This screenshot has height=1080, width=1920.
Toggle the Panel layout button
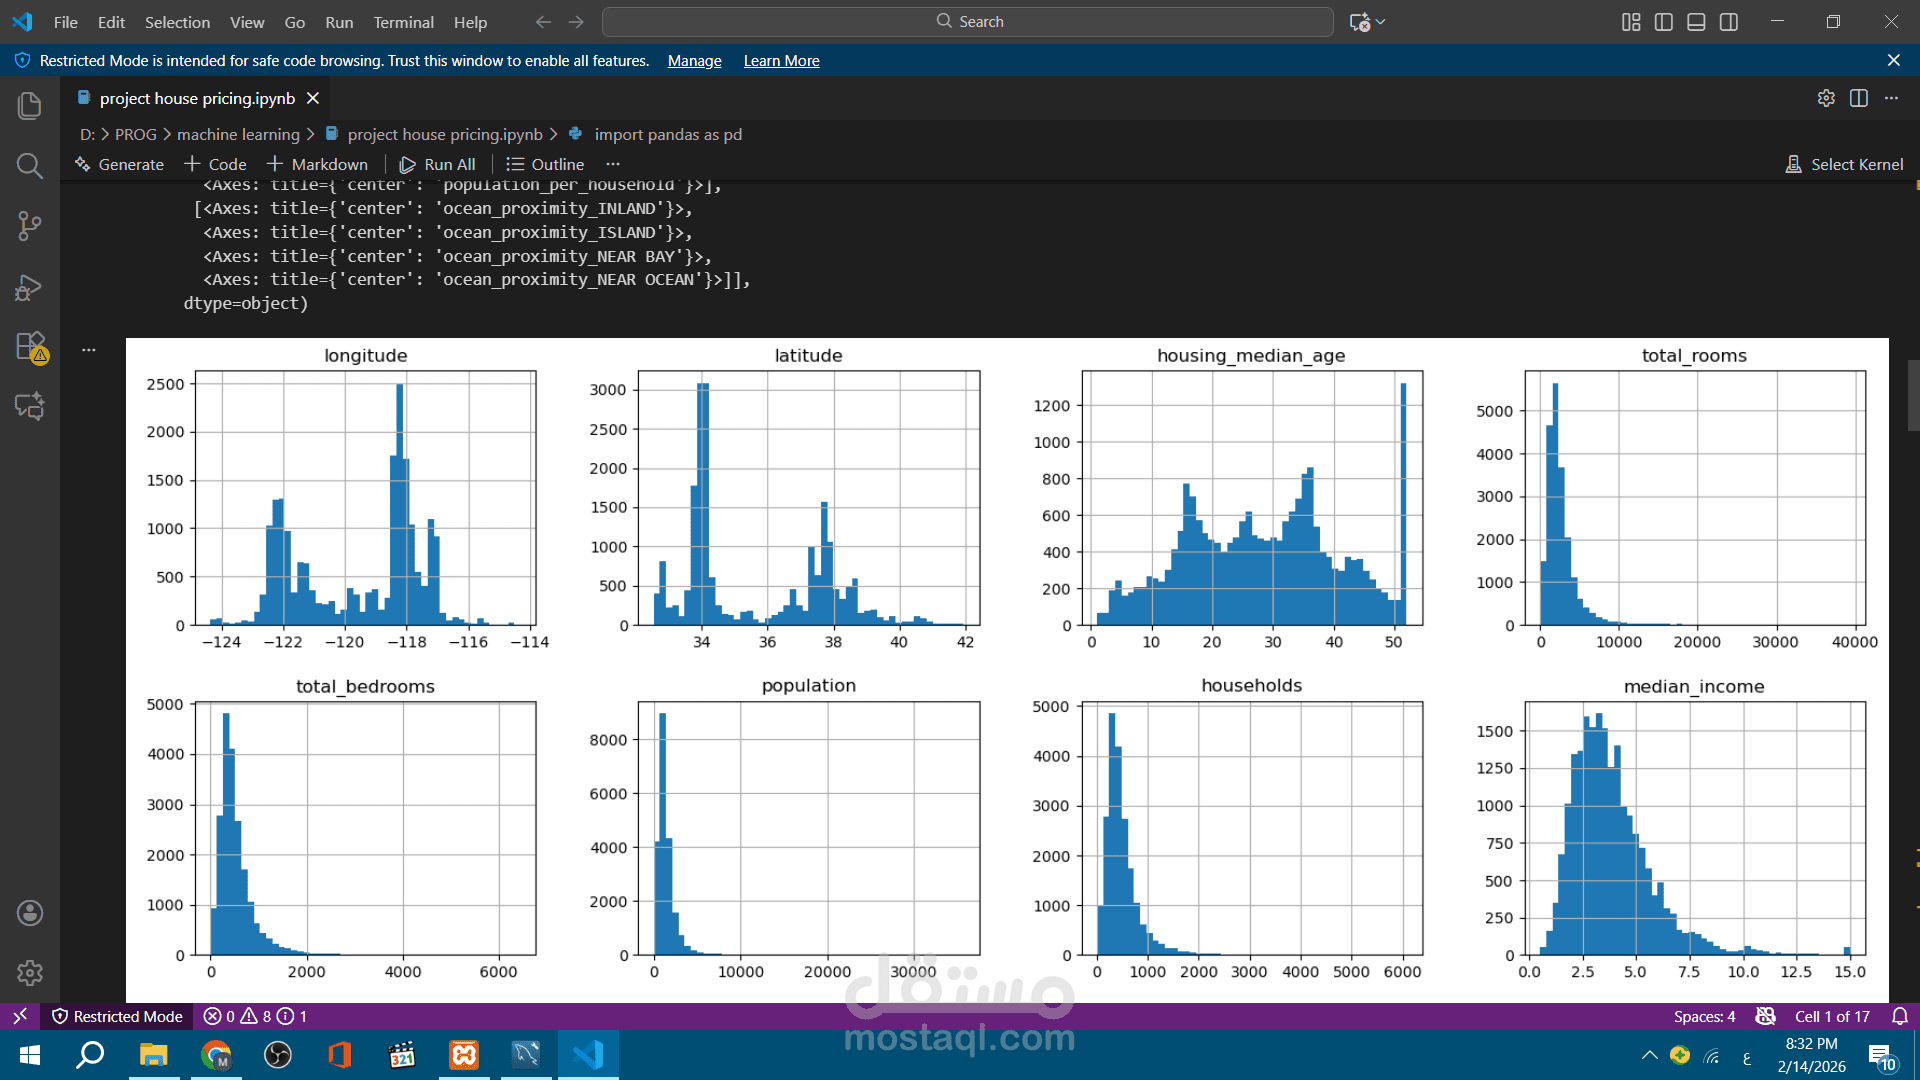tap(1696, 22)
